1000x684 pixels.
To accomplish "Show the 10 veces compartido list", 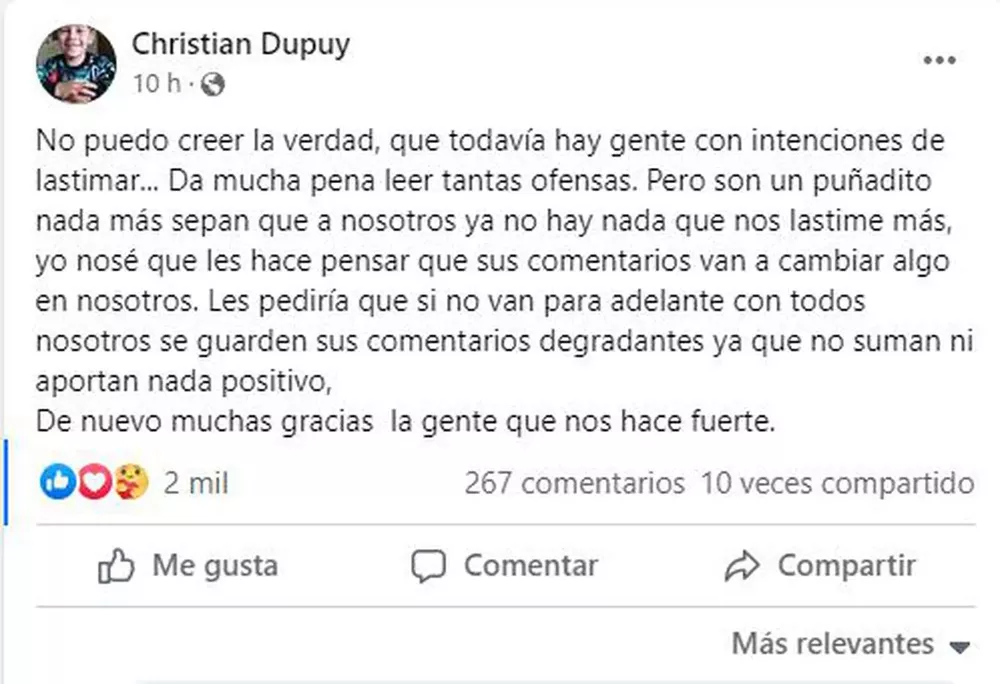I will point(837,485).
